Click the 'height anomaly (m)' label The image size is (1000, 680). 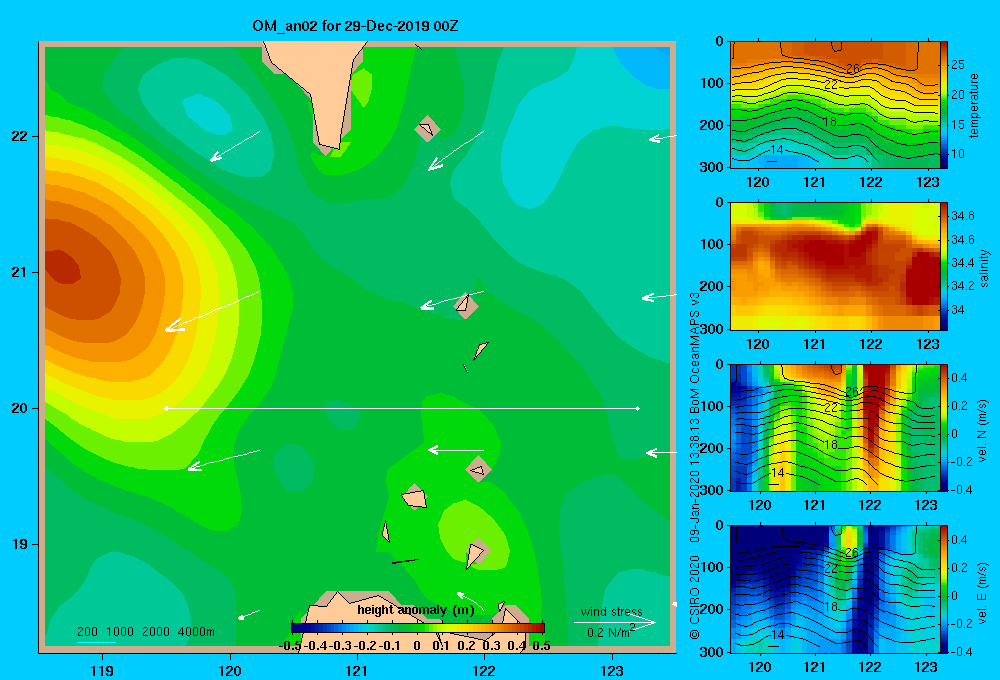(x=416, y=610)
